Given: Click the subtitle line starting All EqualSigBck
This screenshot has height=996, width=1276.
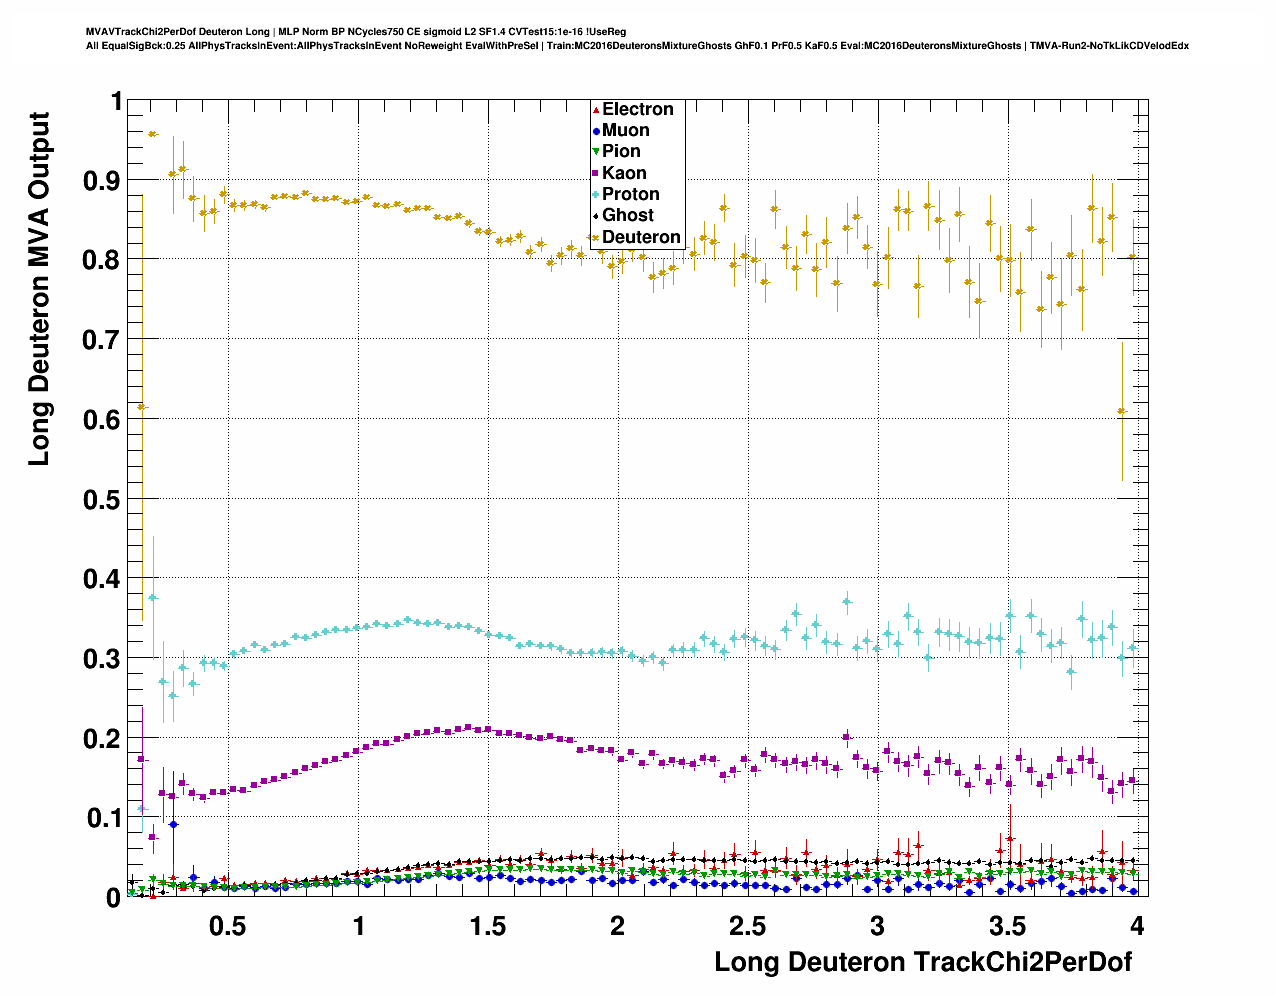Looking at the screenshot, I should pyautogui.click(x=637, y=46).
